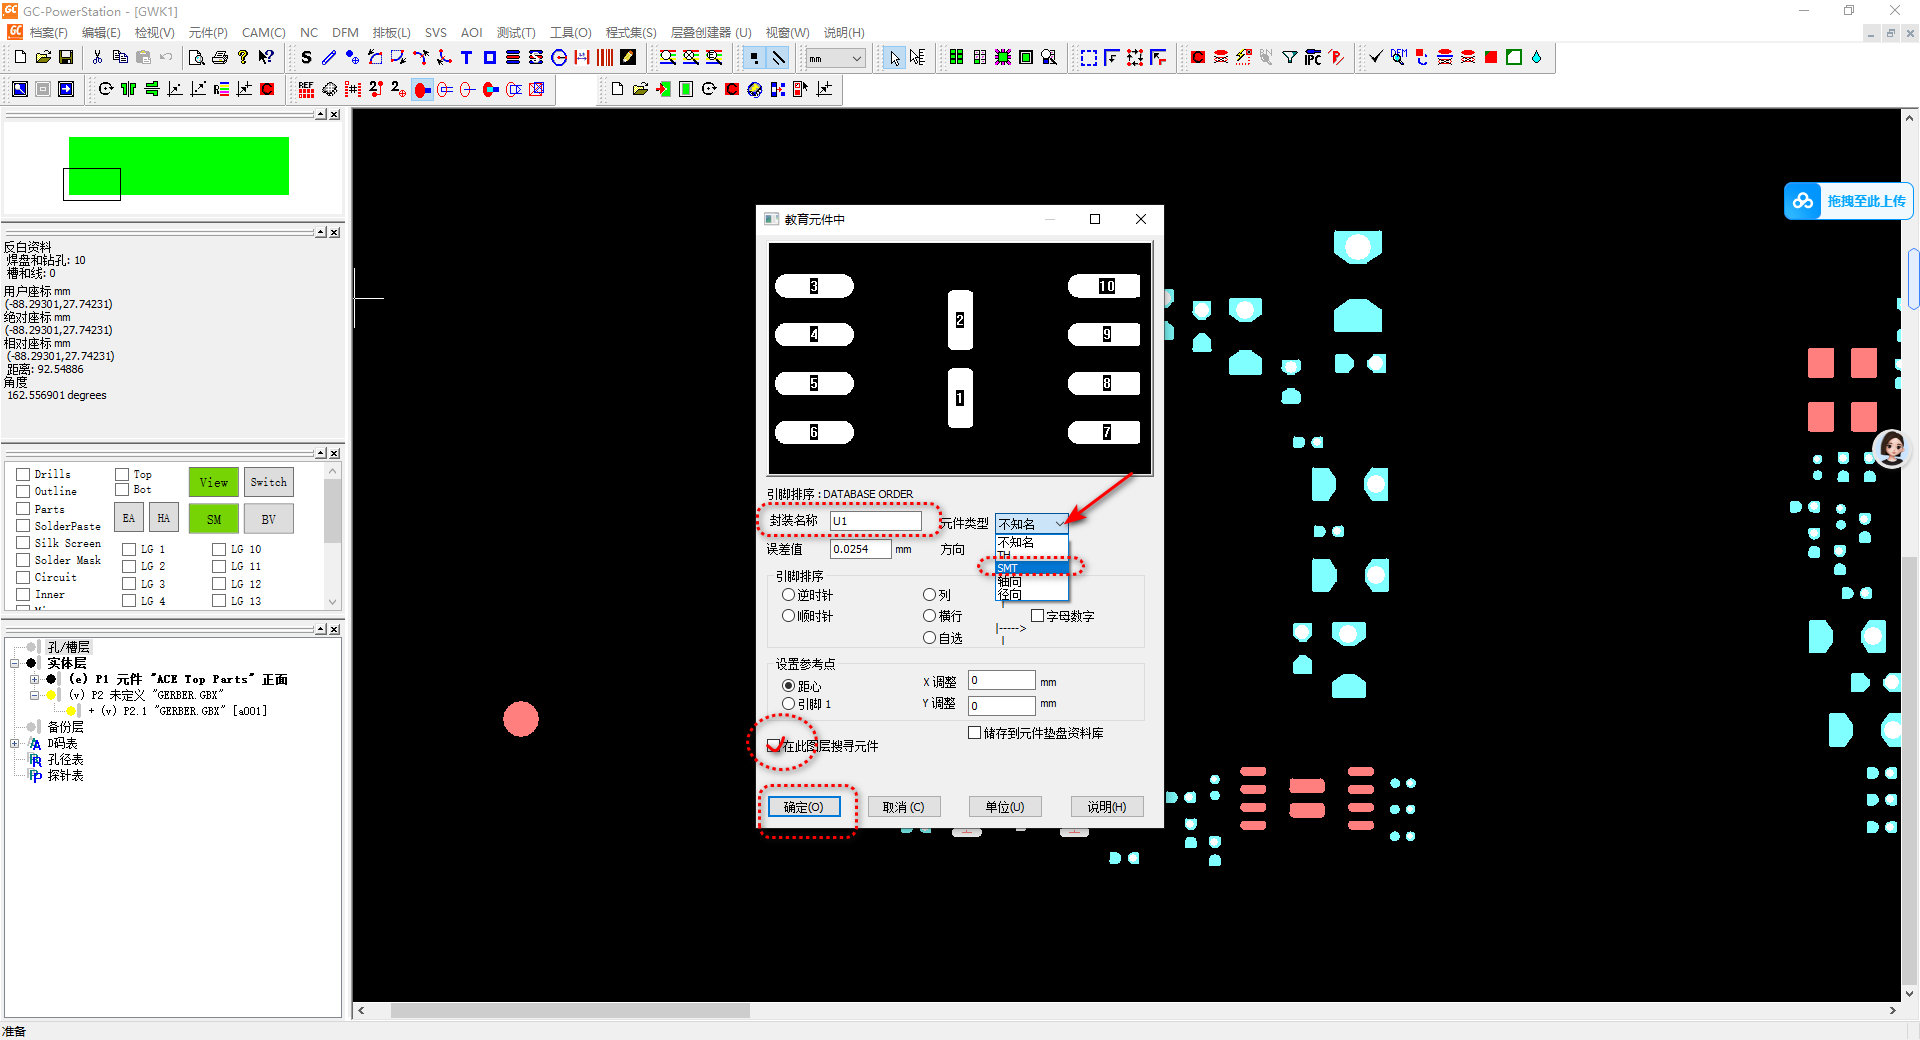Click the 单位(U) button
Image resolution: width=1920 pixels, height=1040 pixels.
[x=1005, y=807]
